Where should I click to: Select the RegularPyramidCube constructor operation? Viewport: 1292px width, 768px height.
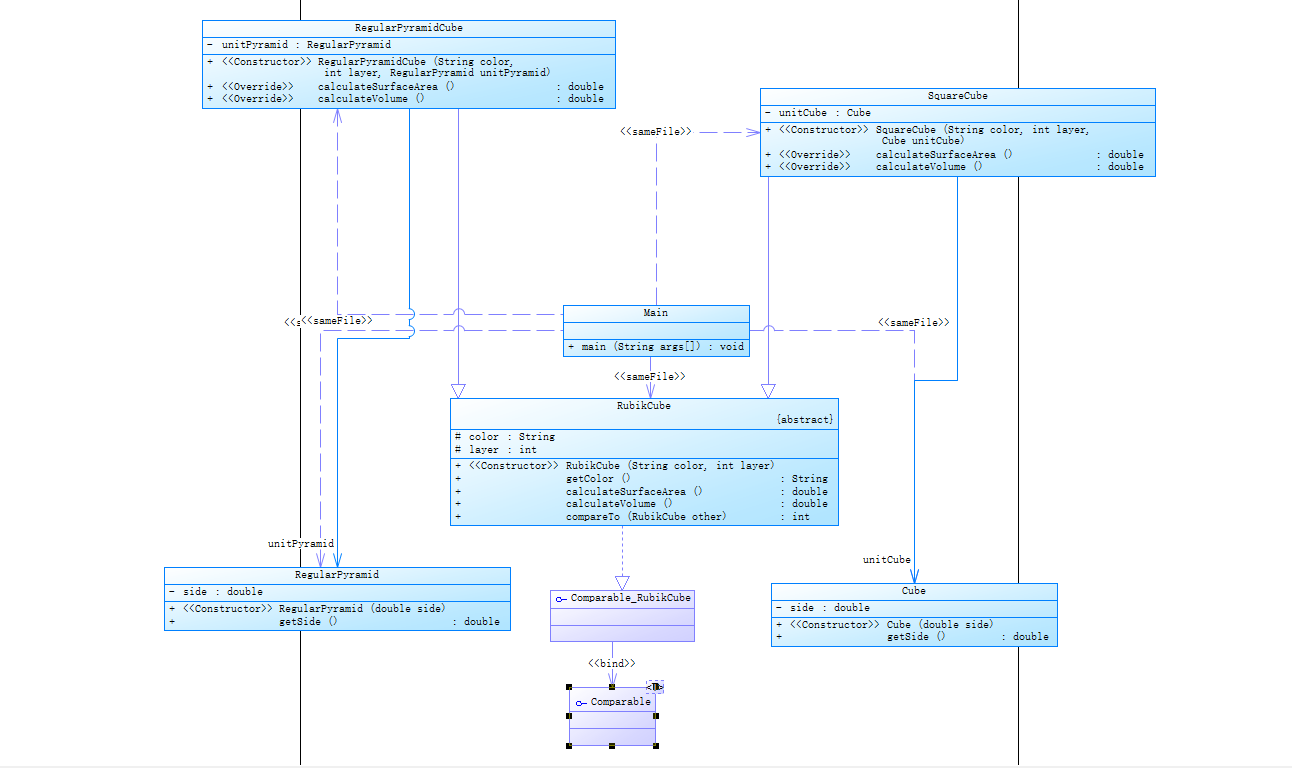click(x=379, y=67)
